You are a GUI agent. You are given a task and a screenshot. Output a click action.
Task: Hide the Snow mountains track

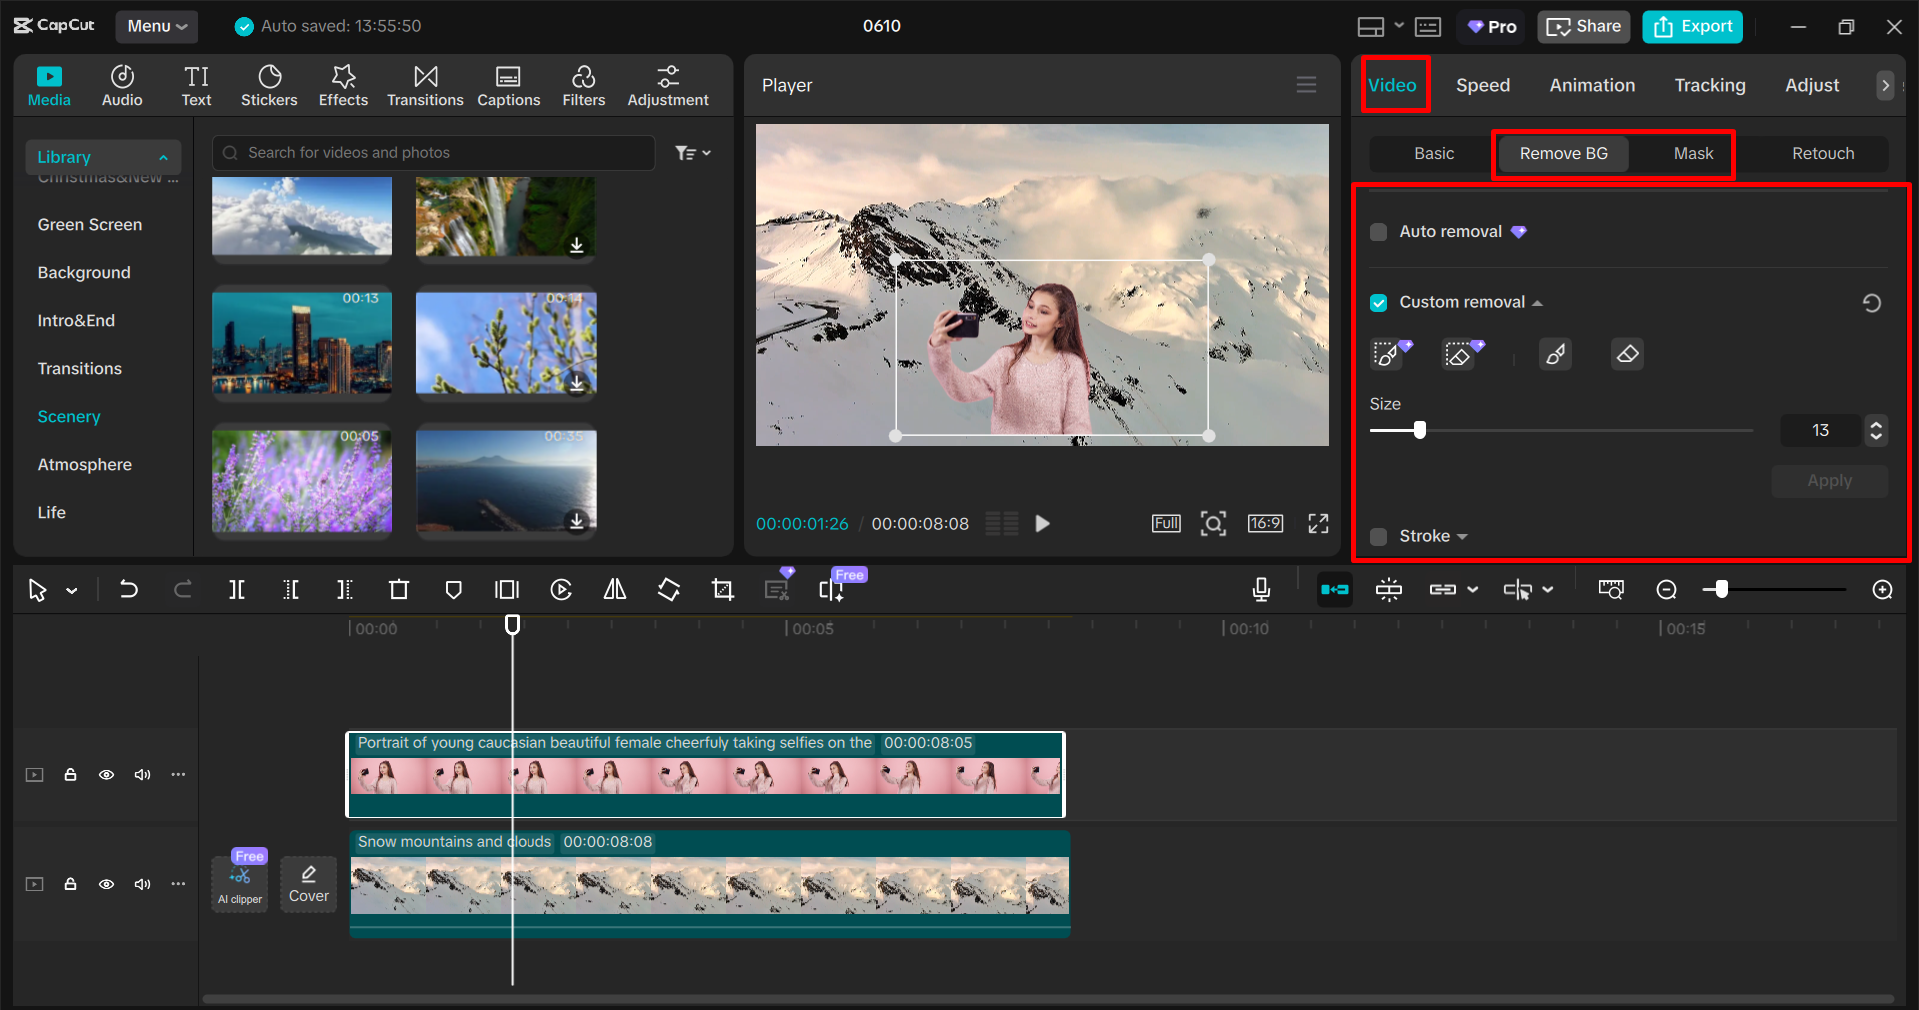pyautogui.click(x=106, y=884)
